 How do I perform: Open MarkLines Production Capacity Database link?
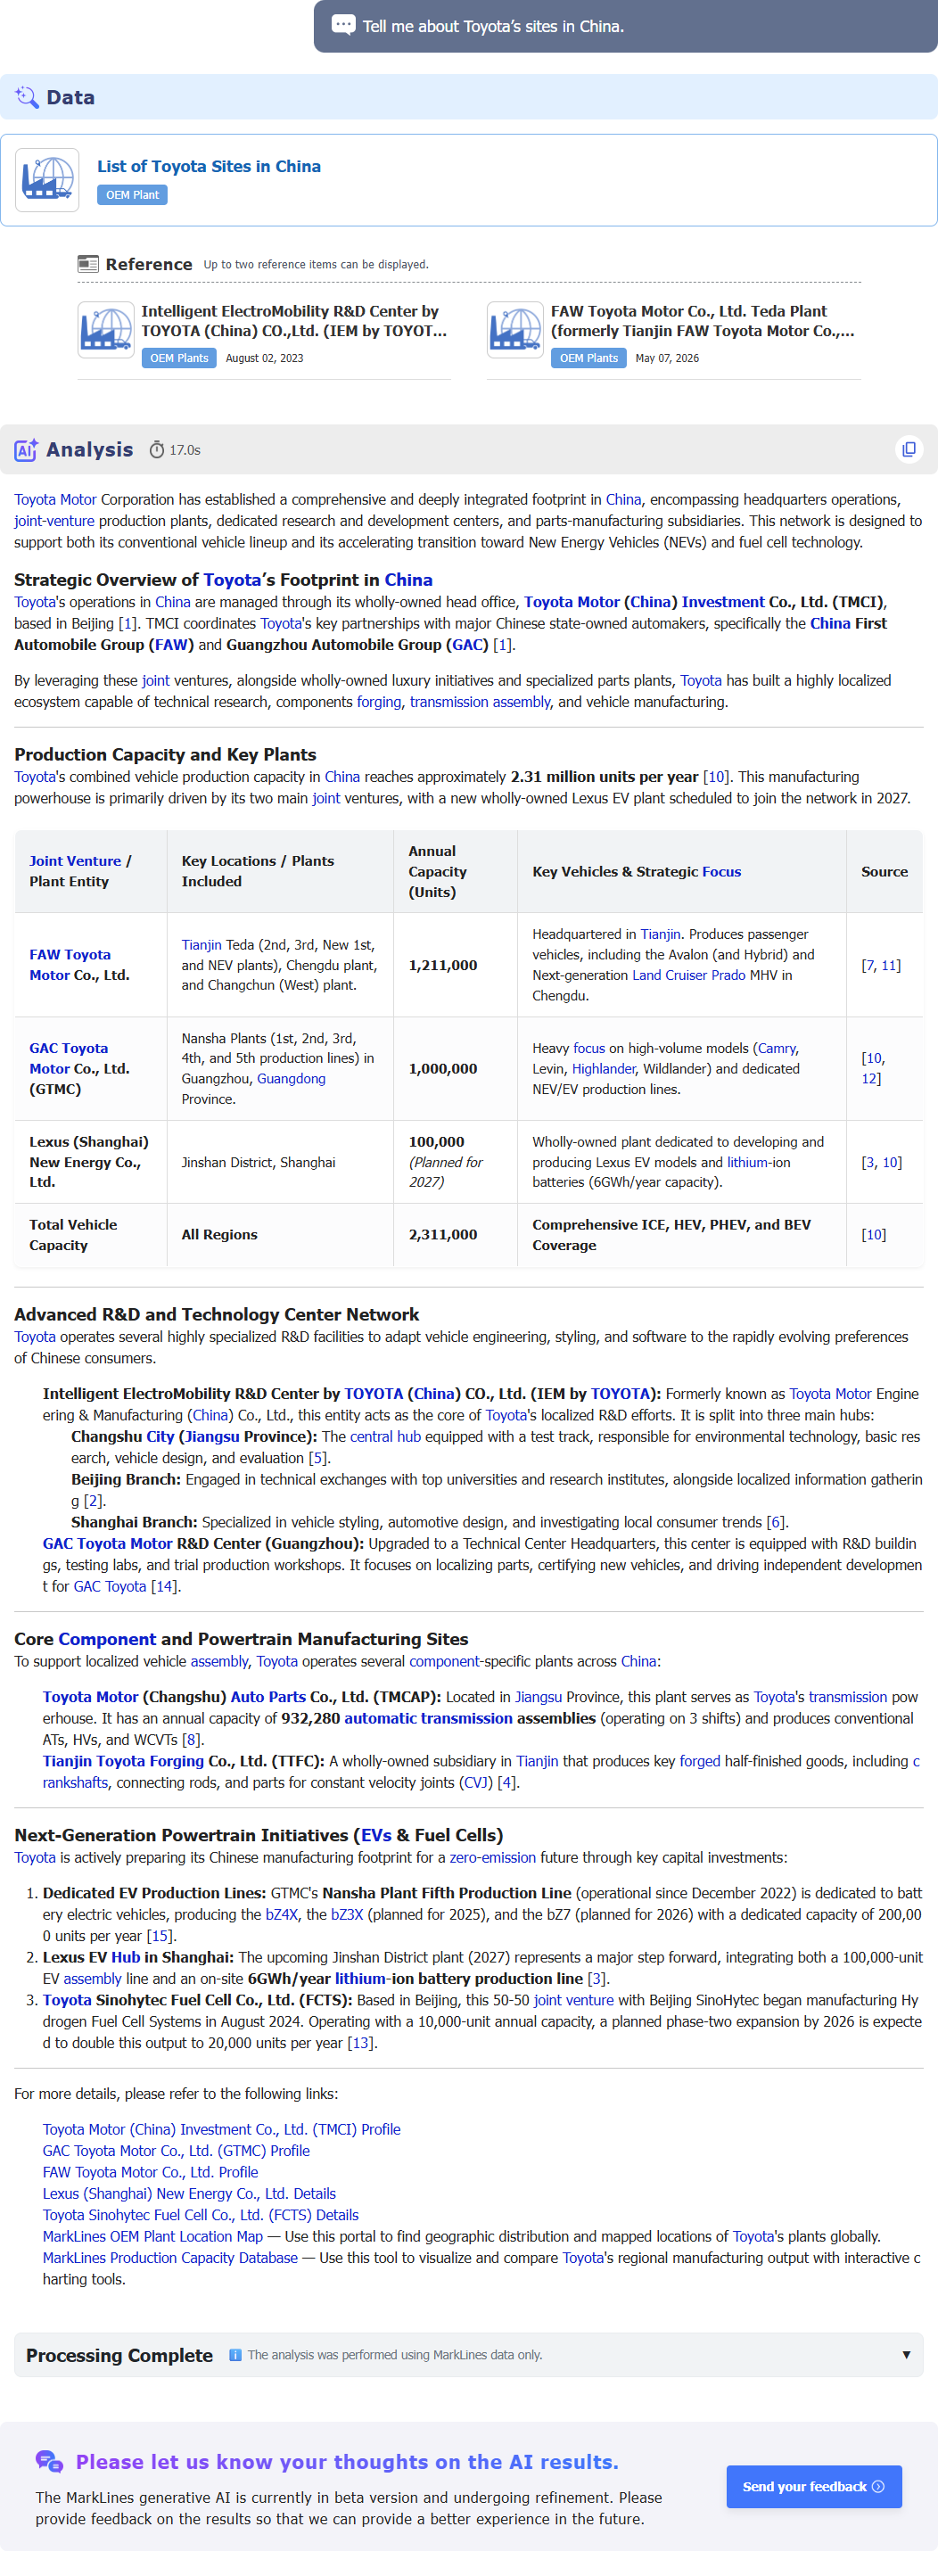pos(170,2258)
